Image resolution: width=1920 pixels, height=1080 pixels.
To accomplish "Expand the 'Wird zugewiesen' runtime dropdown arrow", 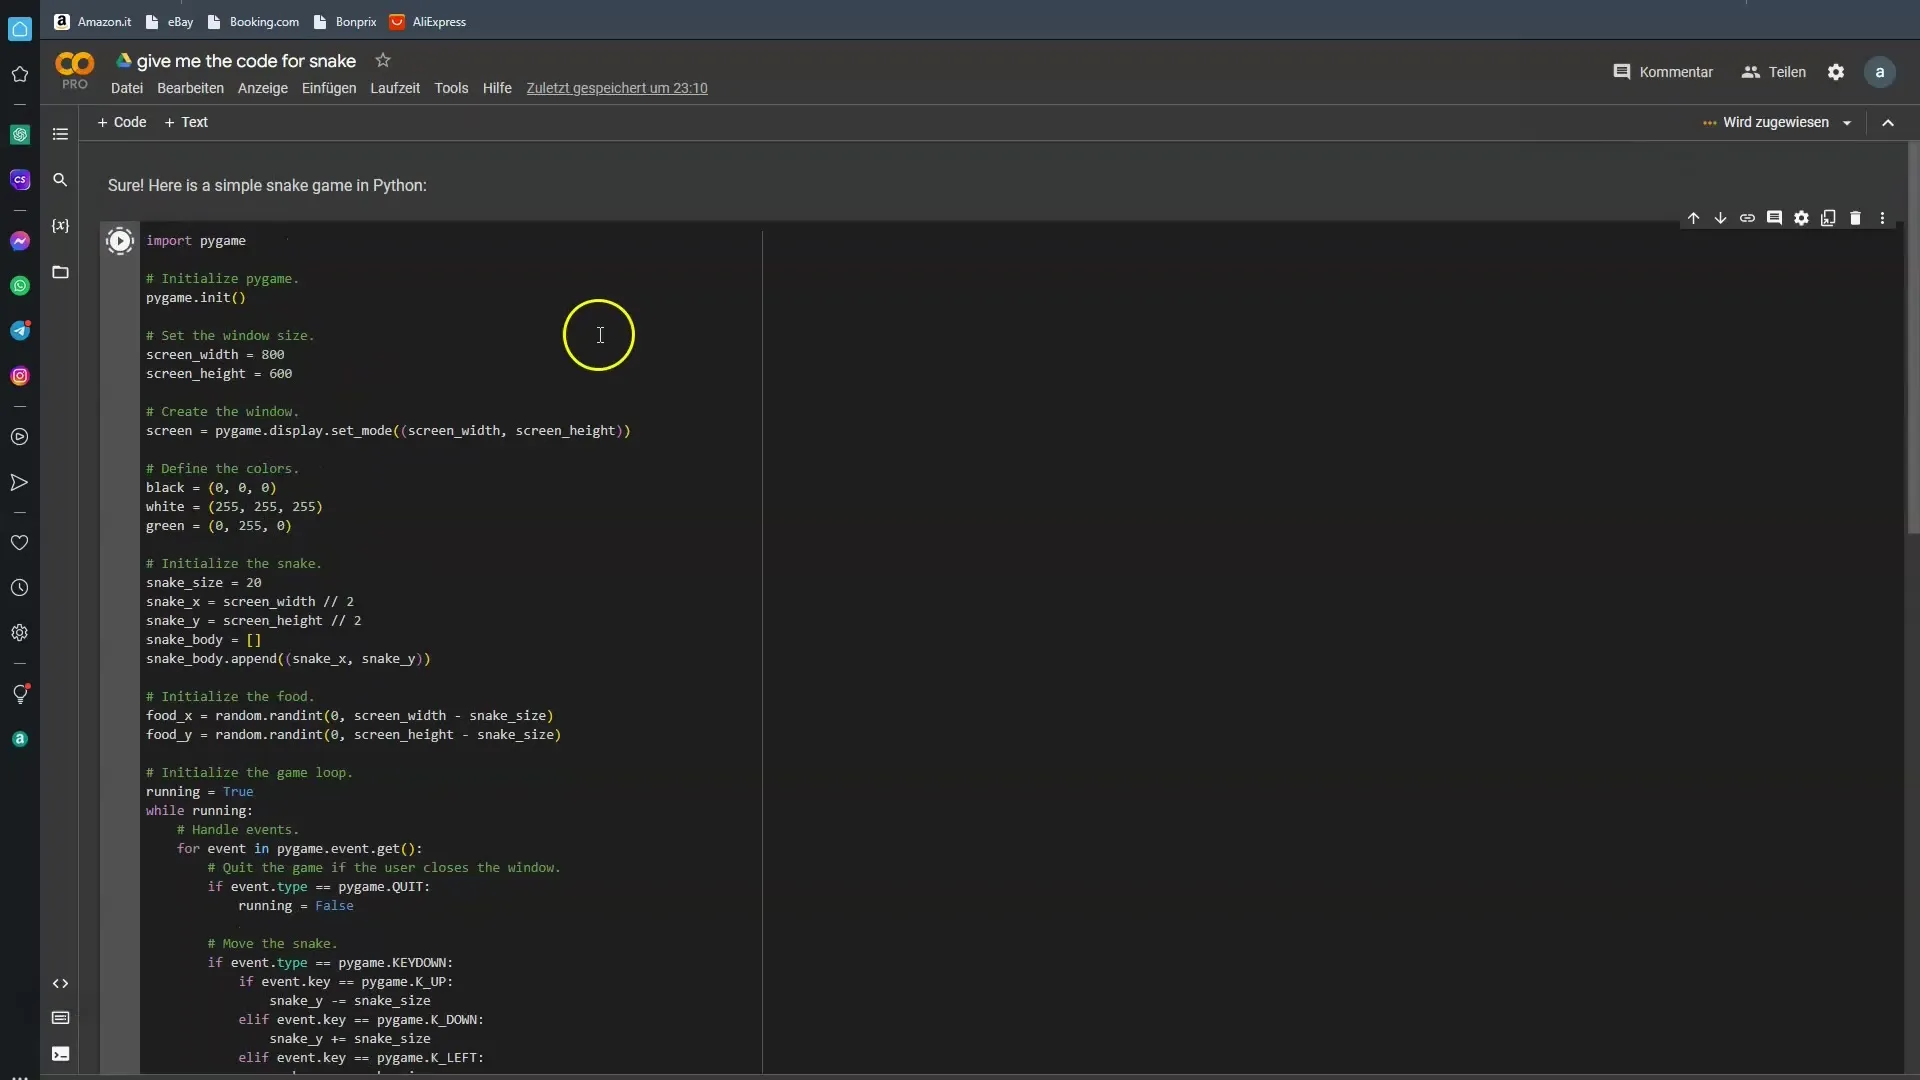I will [x=1847, y=123].
